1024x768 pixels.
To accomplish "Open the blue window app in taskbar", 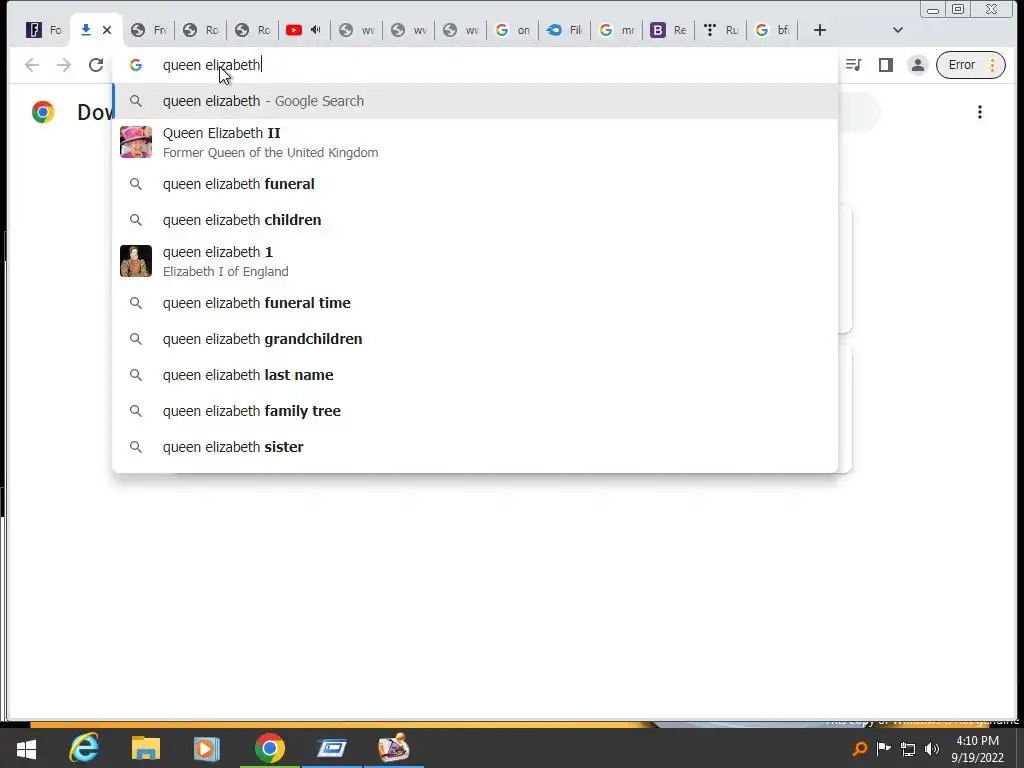I will pos(332,748).
